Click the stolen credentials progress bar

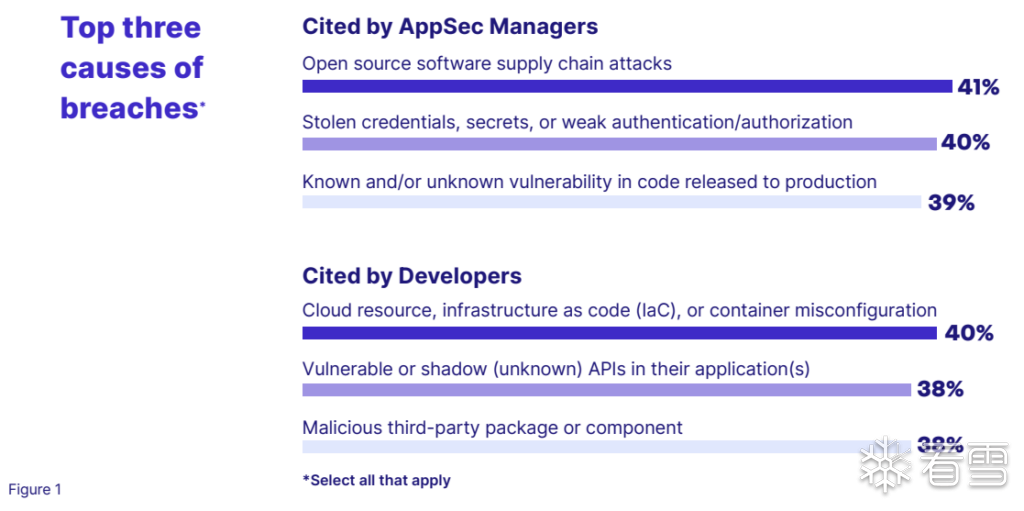(619, 143)
